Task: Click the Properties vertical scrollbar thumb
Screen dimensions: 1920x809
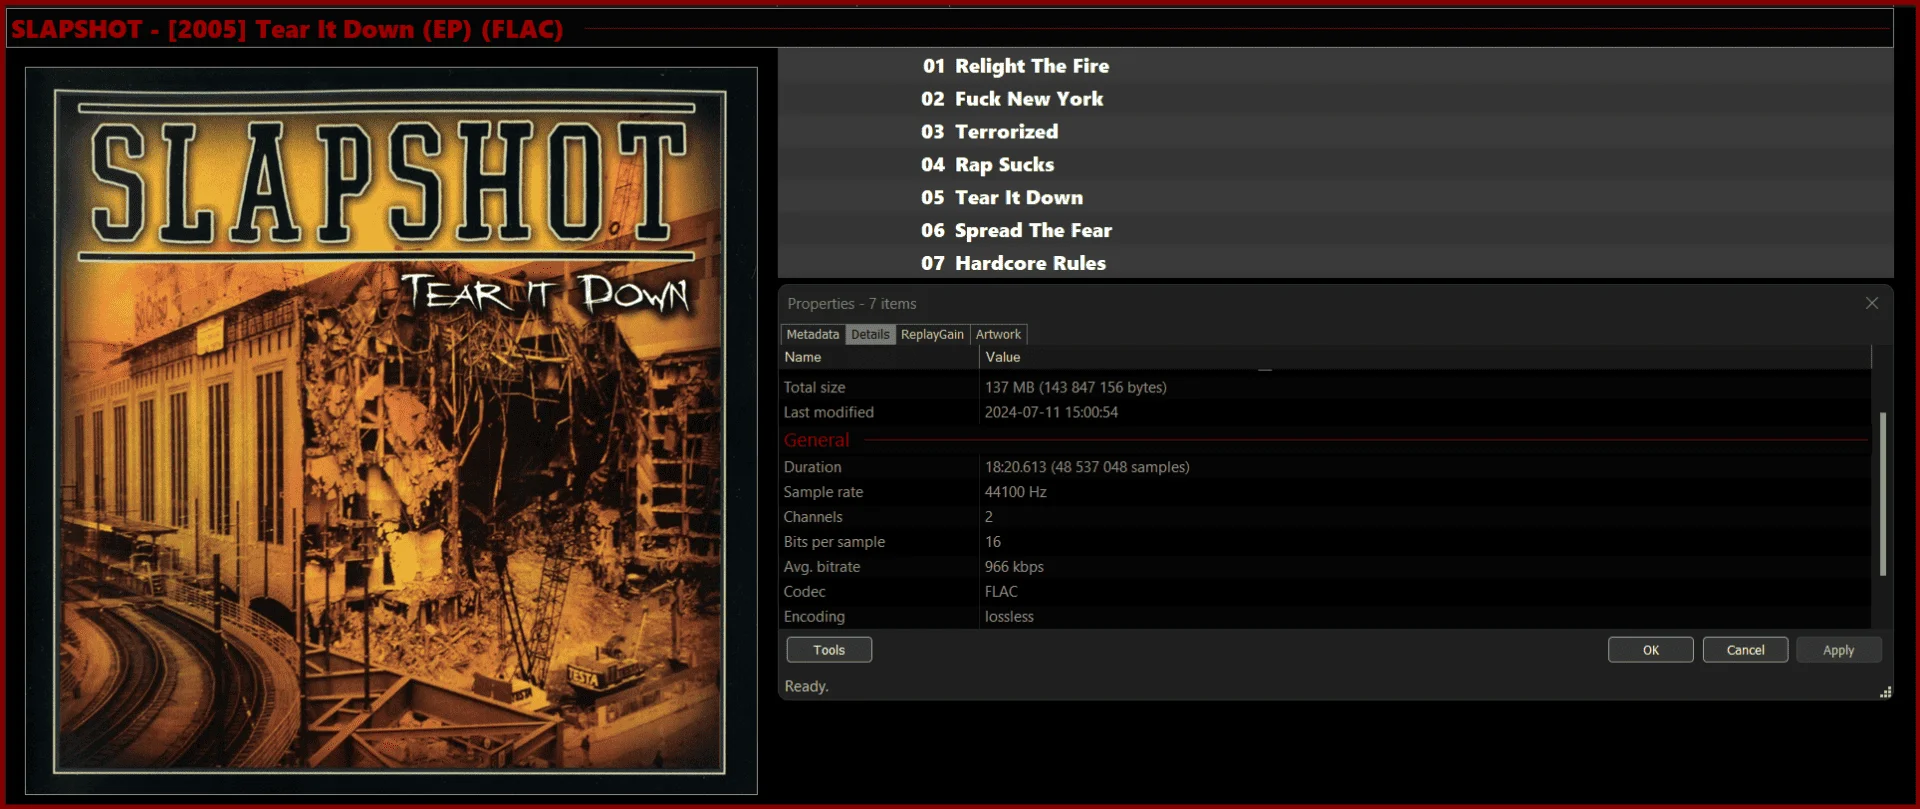Action: click(x=1883, y=494)
